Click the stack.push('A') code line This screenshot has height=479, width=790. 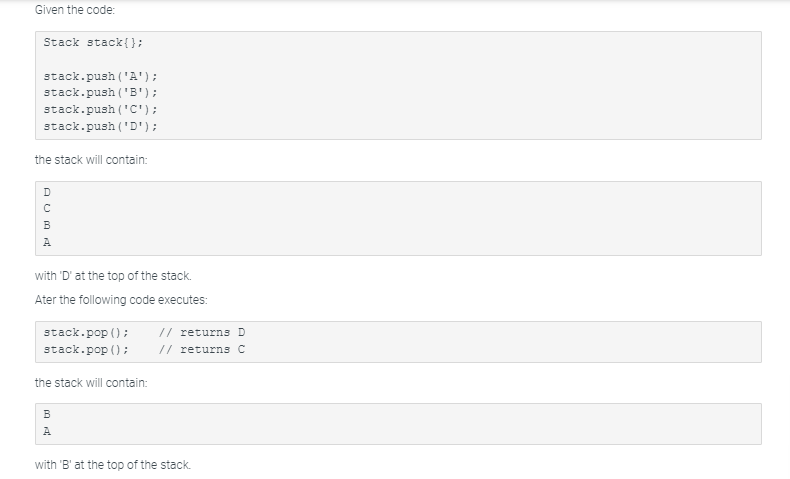(101, 77)
